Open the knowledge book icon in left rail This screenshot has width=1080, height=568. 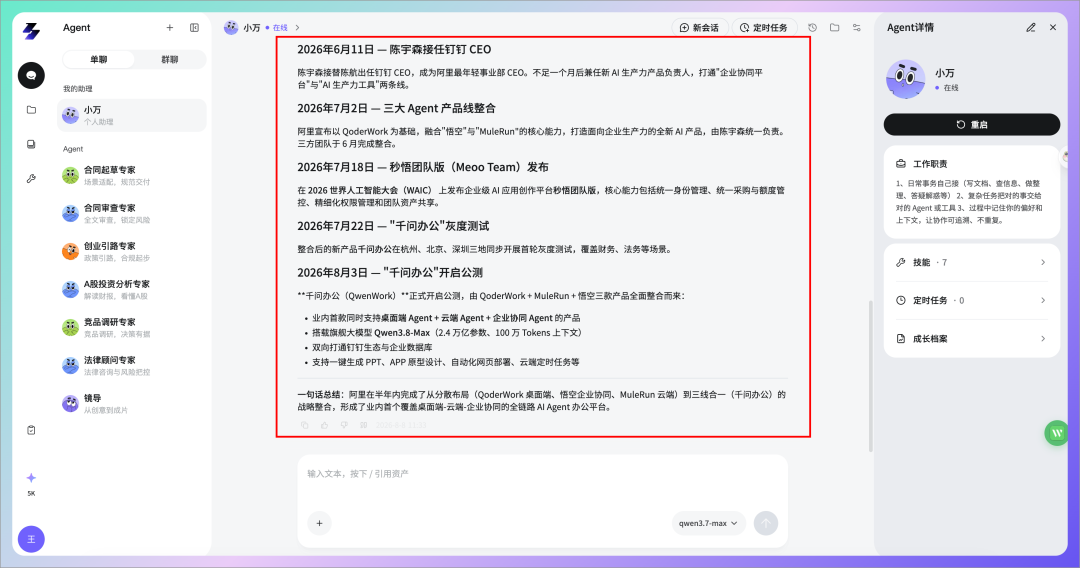tap(31, 145)
